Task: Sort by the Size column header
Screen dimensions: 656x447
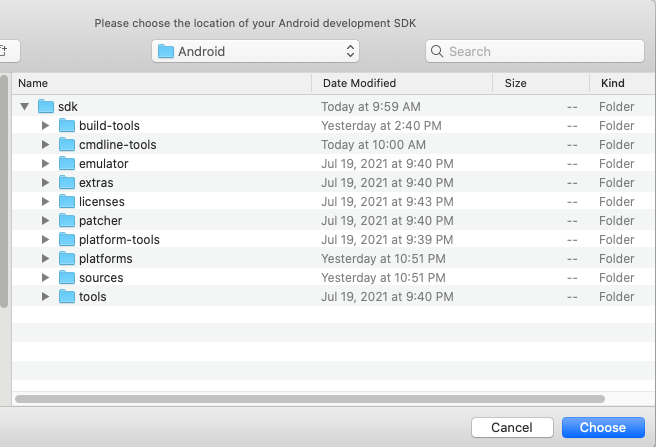Action: point(540,83)
